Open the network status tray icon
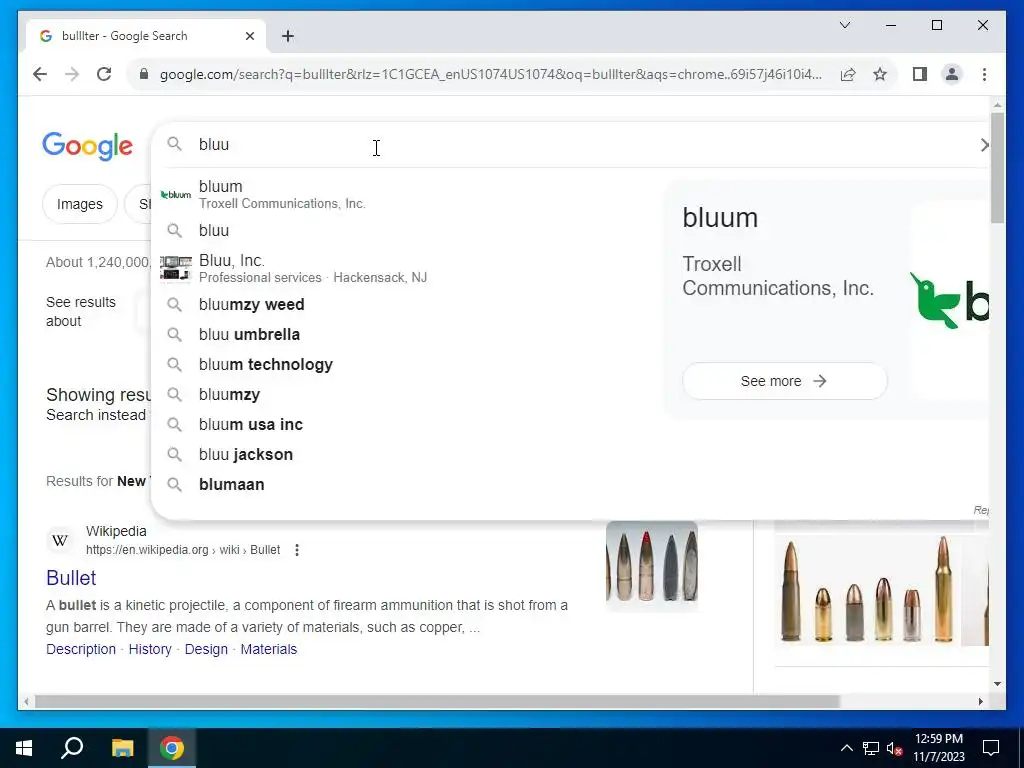 [871, 748]
